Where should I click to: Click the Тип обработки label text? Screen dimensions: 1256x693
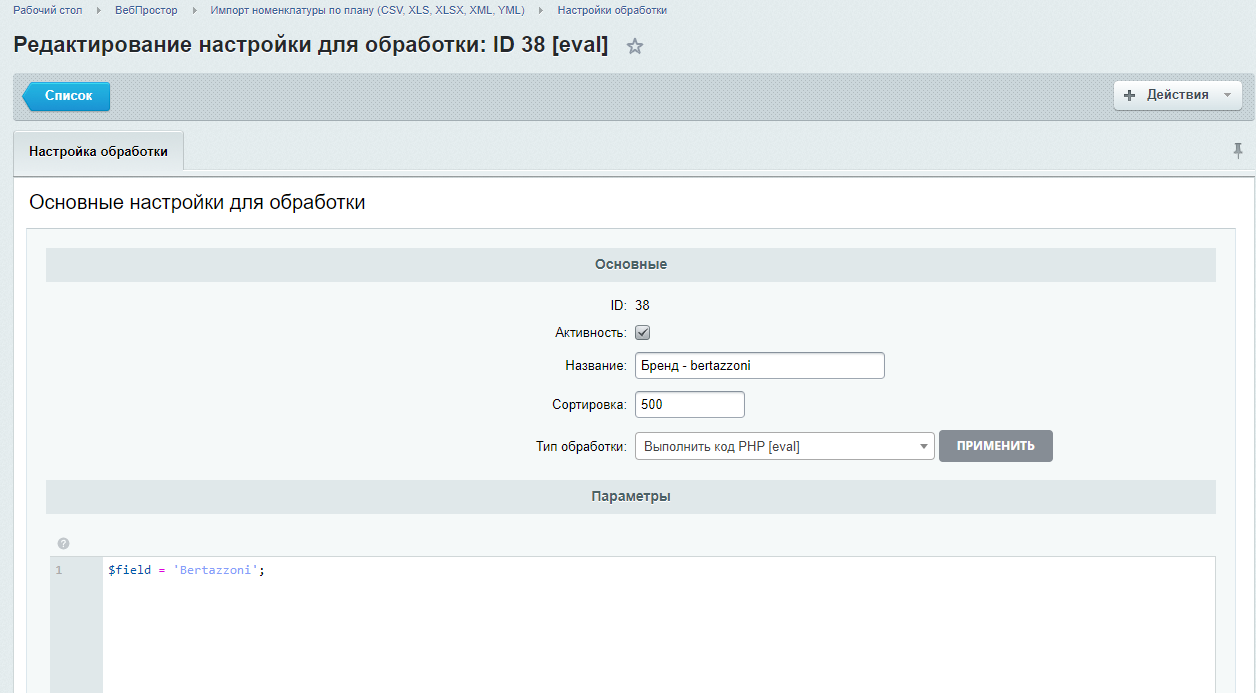coord(581,446)
